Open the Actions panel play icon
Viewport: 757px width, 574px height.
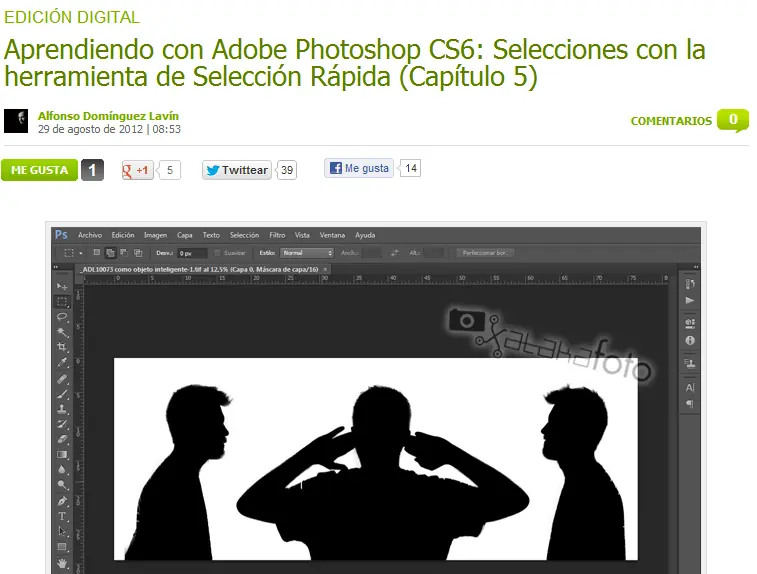690,300
